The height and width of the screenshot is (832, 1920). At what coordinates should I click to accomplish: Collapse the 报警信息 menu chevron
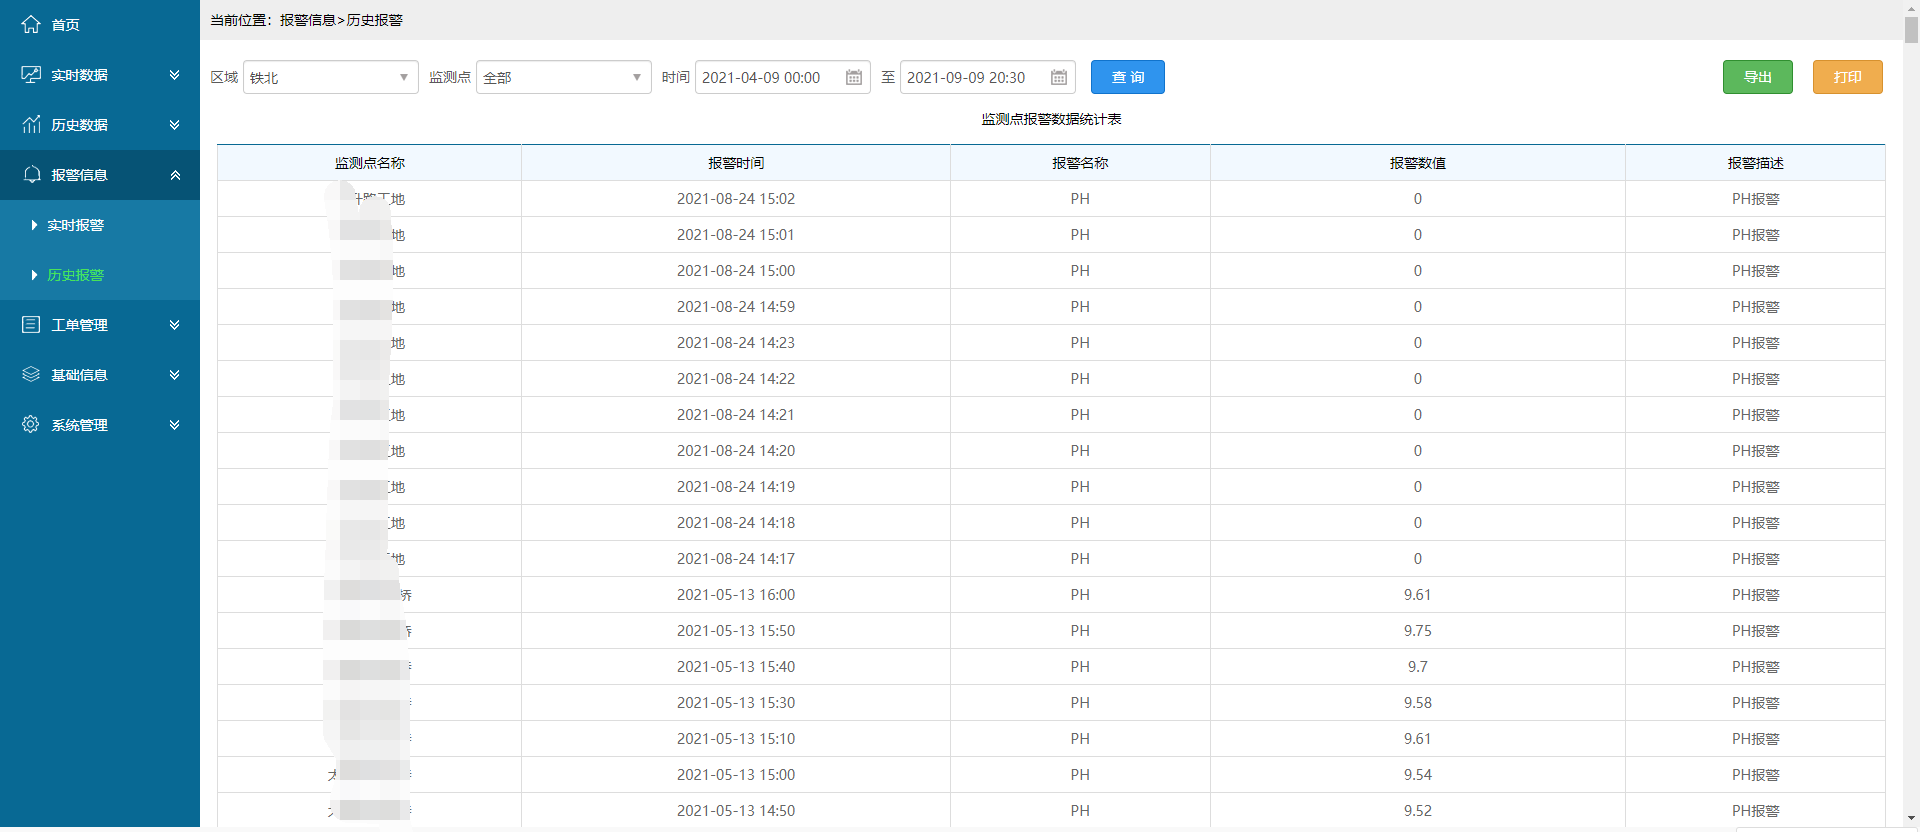[x=175, y=175]
